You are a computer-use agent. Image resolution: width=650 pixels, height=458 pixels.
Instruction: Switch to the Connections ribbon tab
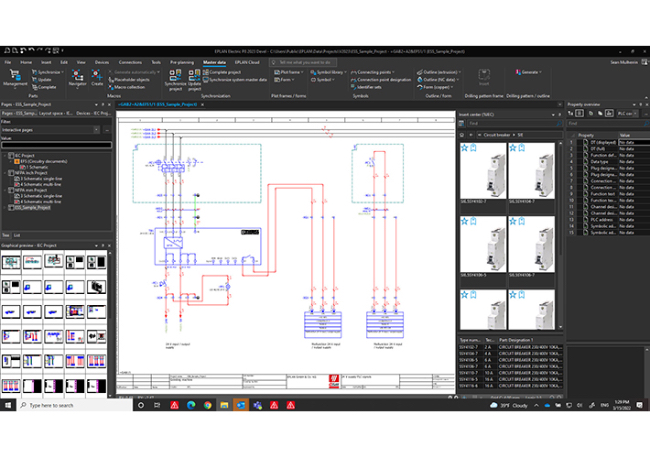click(x=130, y=62)
